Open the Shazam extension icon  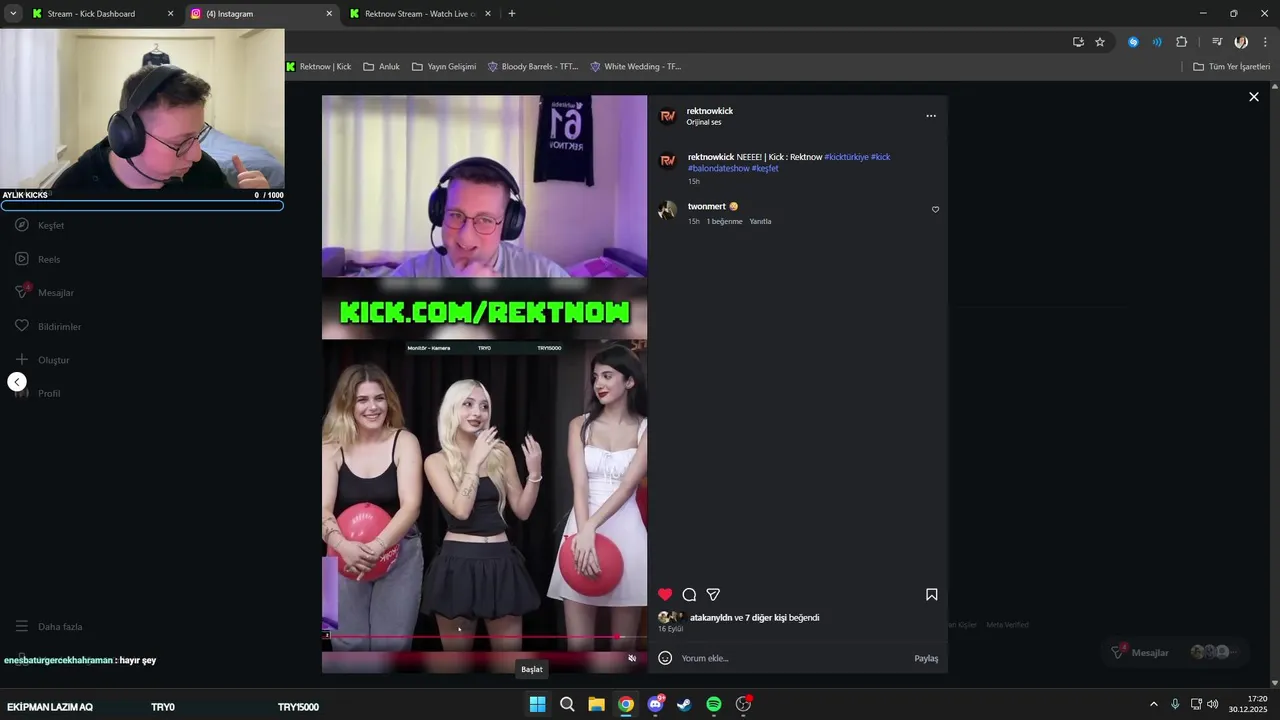[x=1133, y=42]
